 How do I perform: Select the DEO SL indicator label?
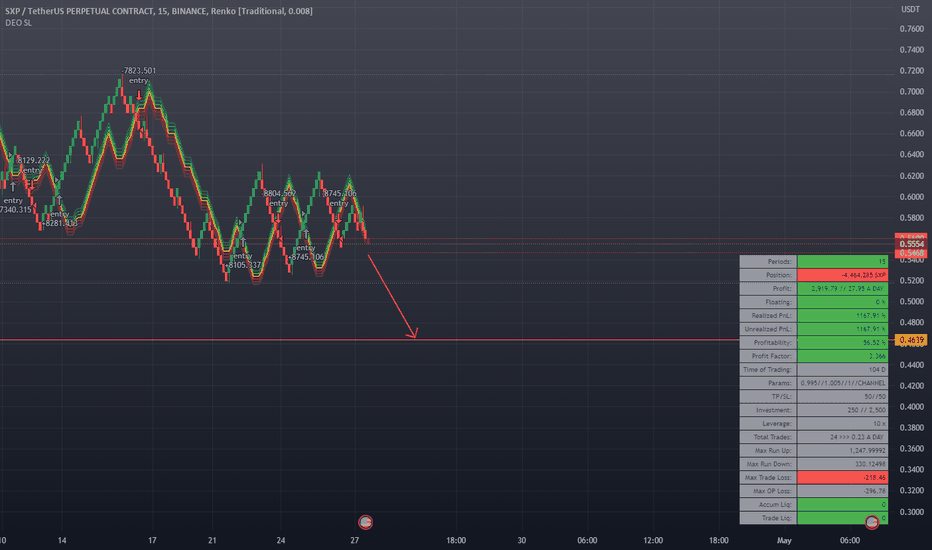click(x=18, y=23)
